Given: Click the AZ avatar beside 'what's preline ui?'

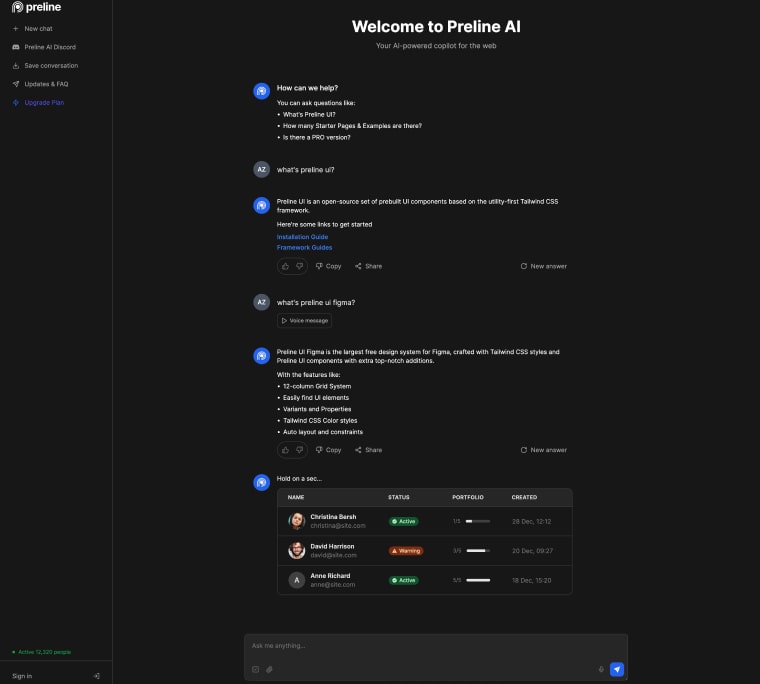Looking at the screenshot, I should (262, 170).
